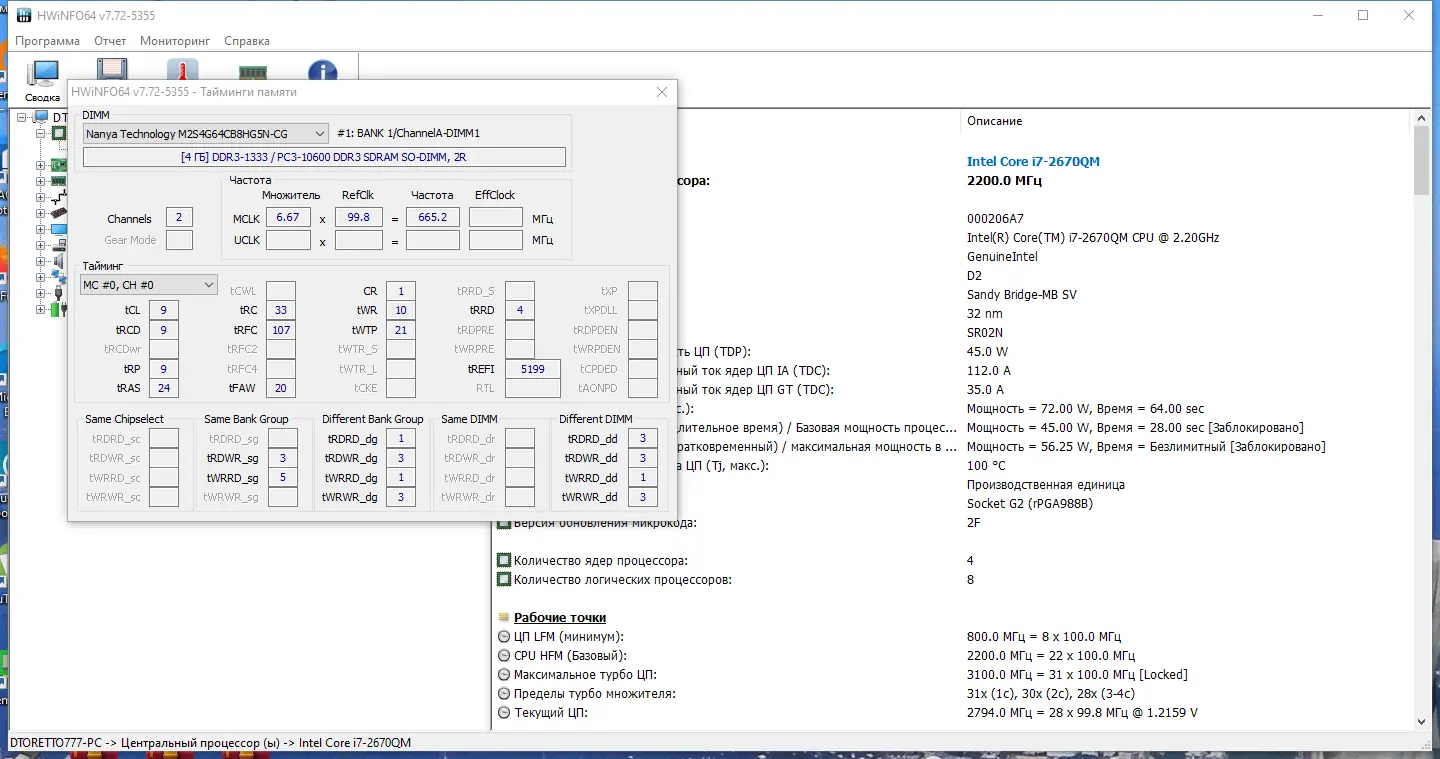
Task: Click the floppy disk save report icon
Action: [x=112, y=71]
